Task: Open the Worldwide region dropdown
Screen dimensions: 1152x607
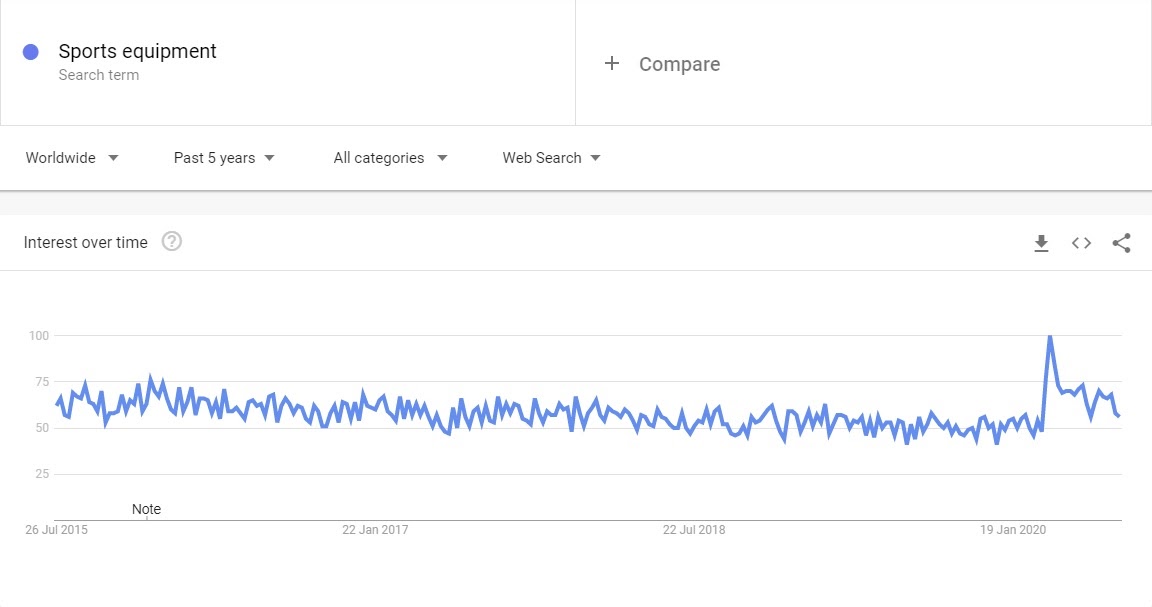Action: pyautogui.click(x=72, y=158)
